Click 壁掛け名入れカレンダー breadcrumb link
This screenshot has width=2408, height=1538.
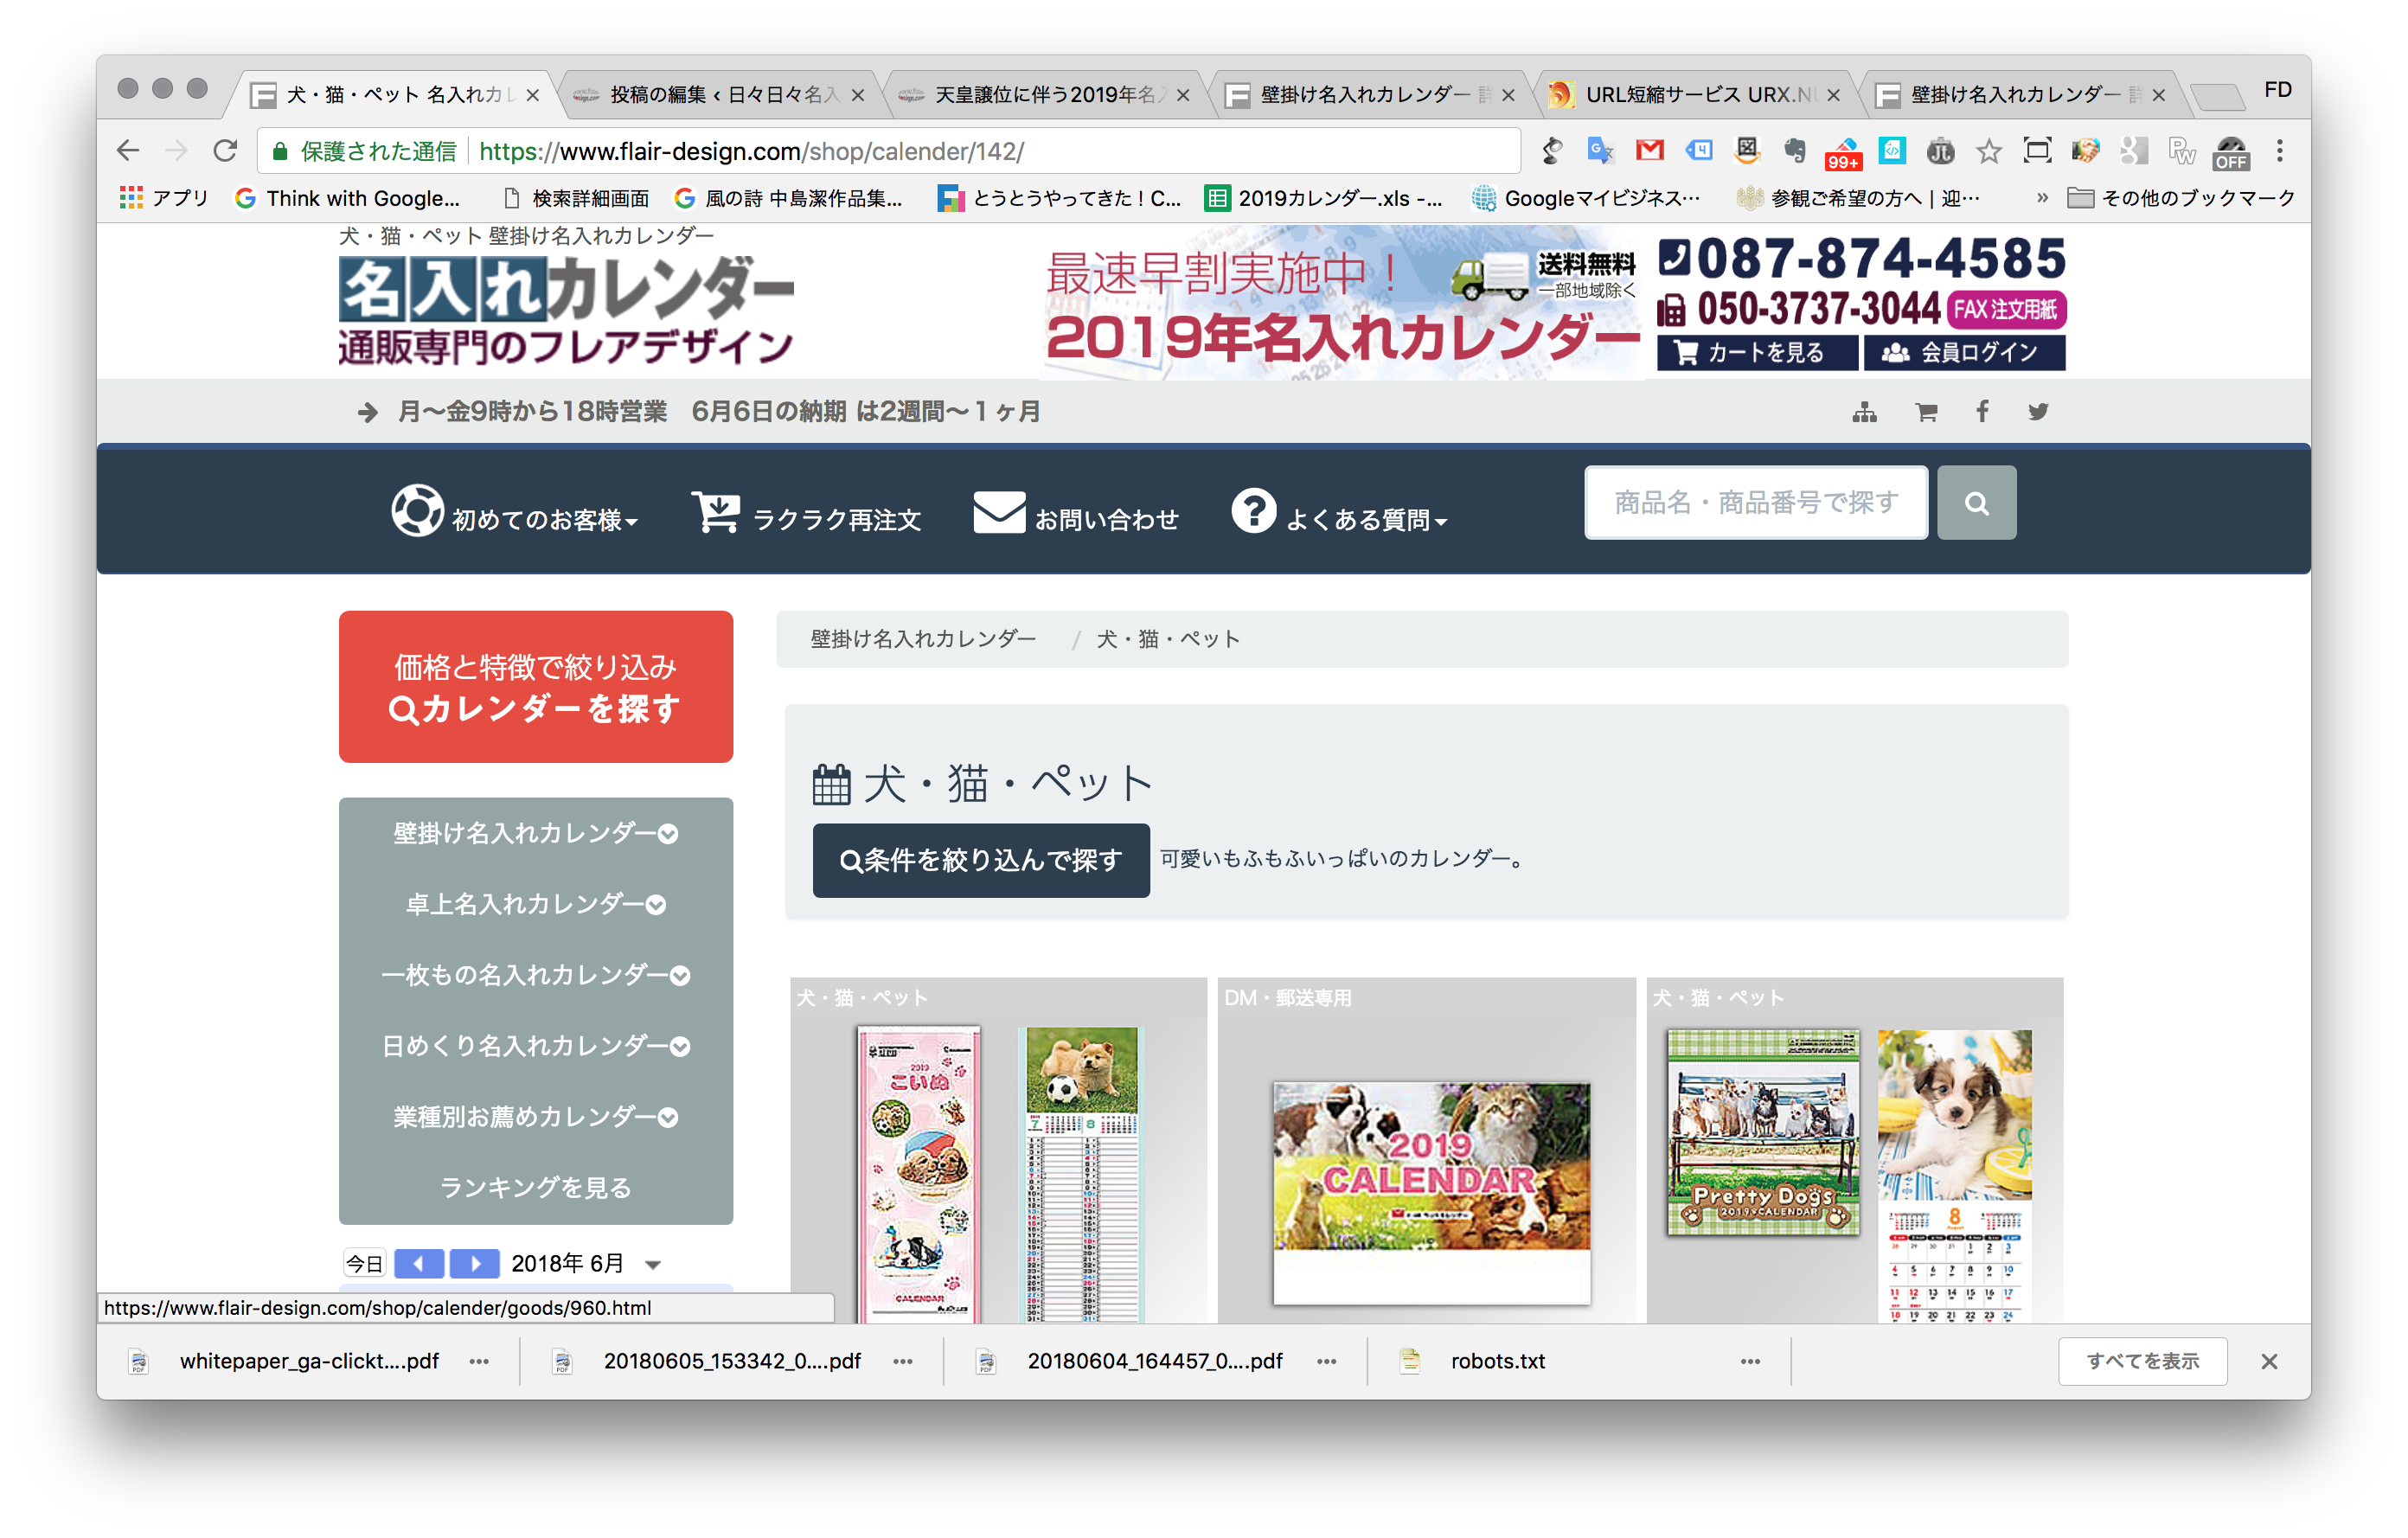(x=922, y=639)
